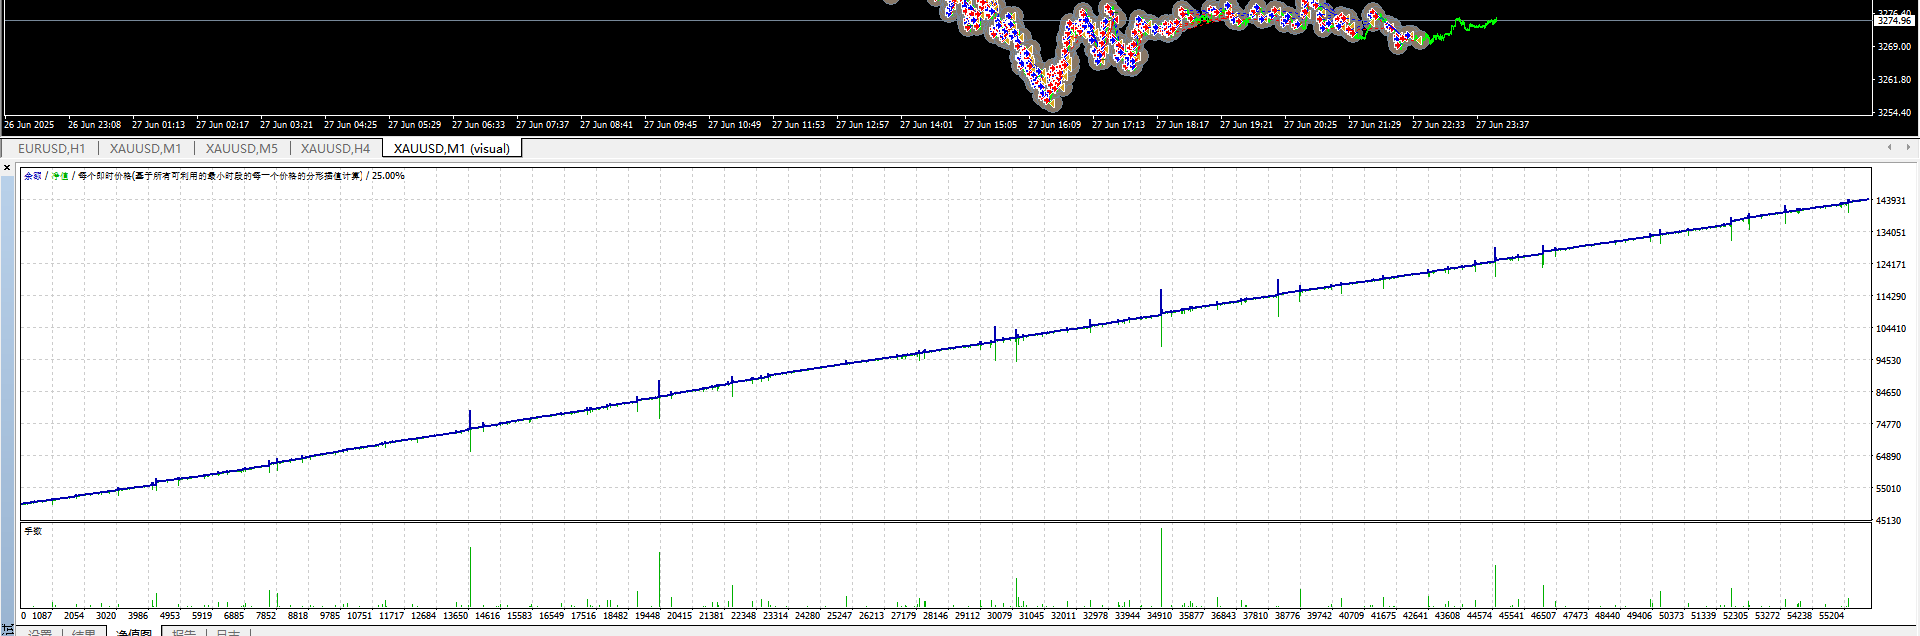
Task: Select the XAUUSD,M1 (visual) chart tab
Action: (x=452, y=148)
